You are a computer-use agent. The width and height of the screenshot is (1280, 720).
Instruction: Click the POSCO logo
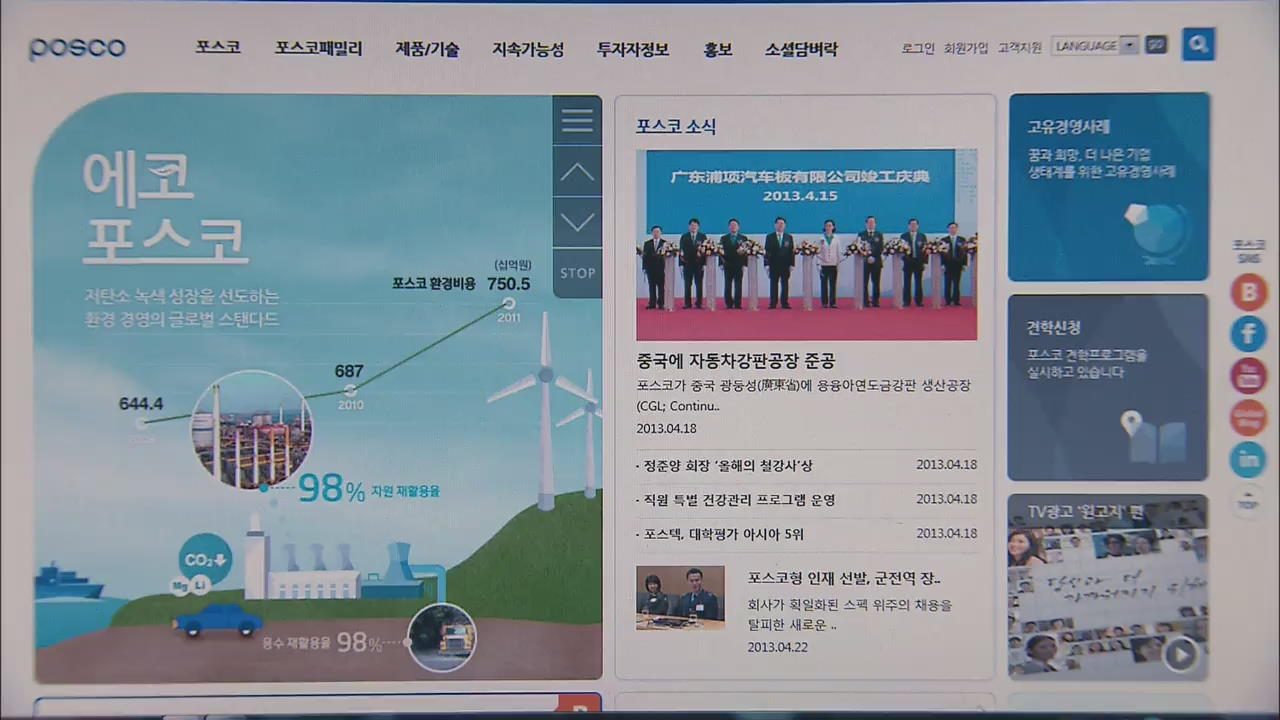(77, 47)
